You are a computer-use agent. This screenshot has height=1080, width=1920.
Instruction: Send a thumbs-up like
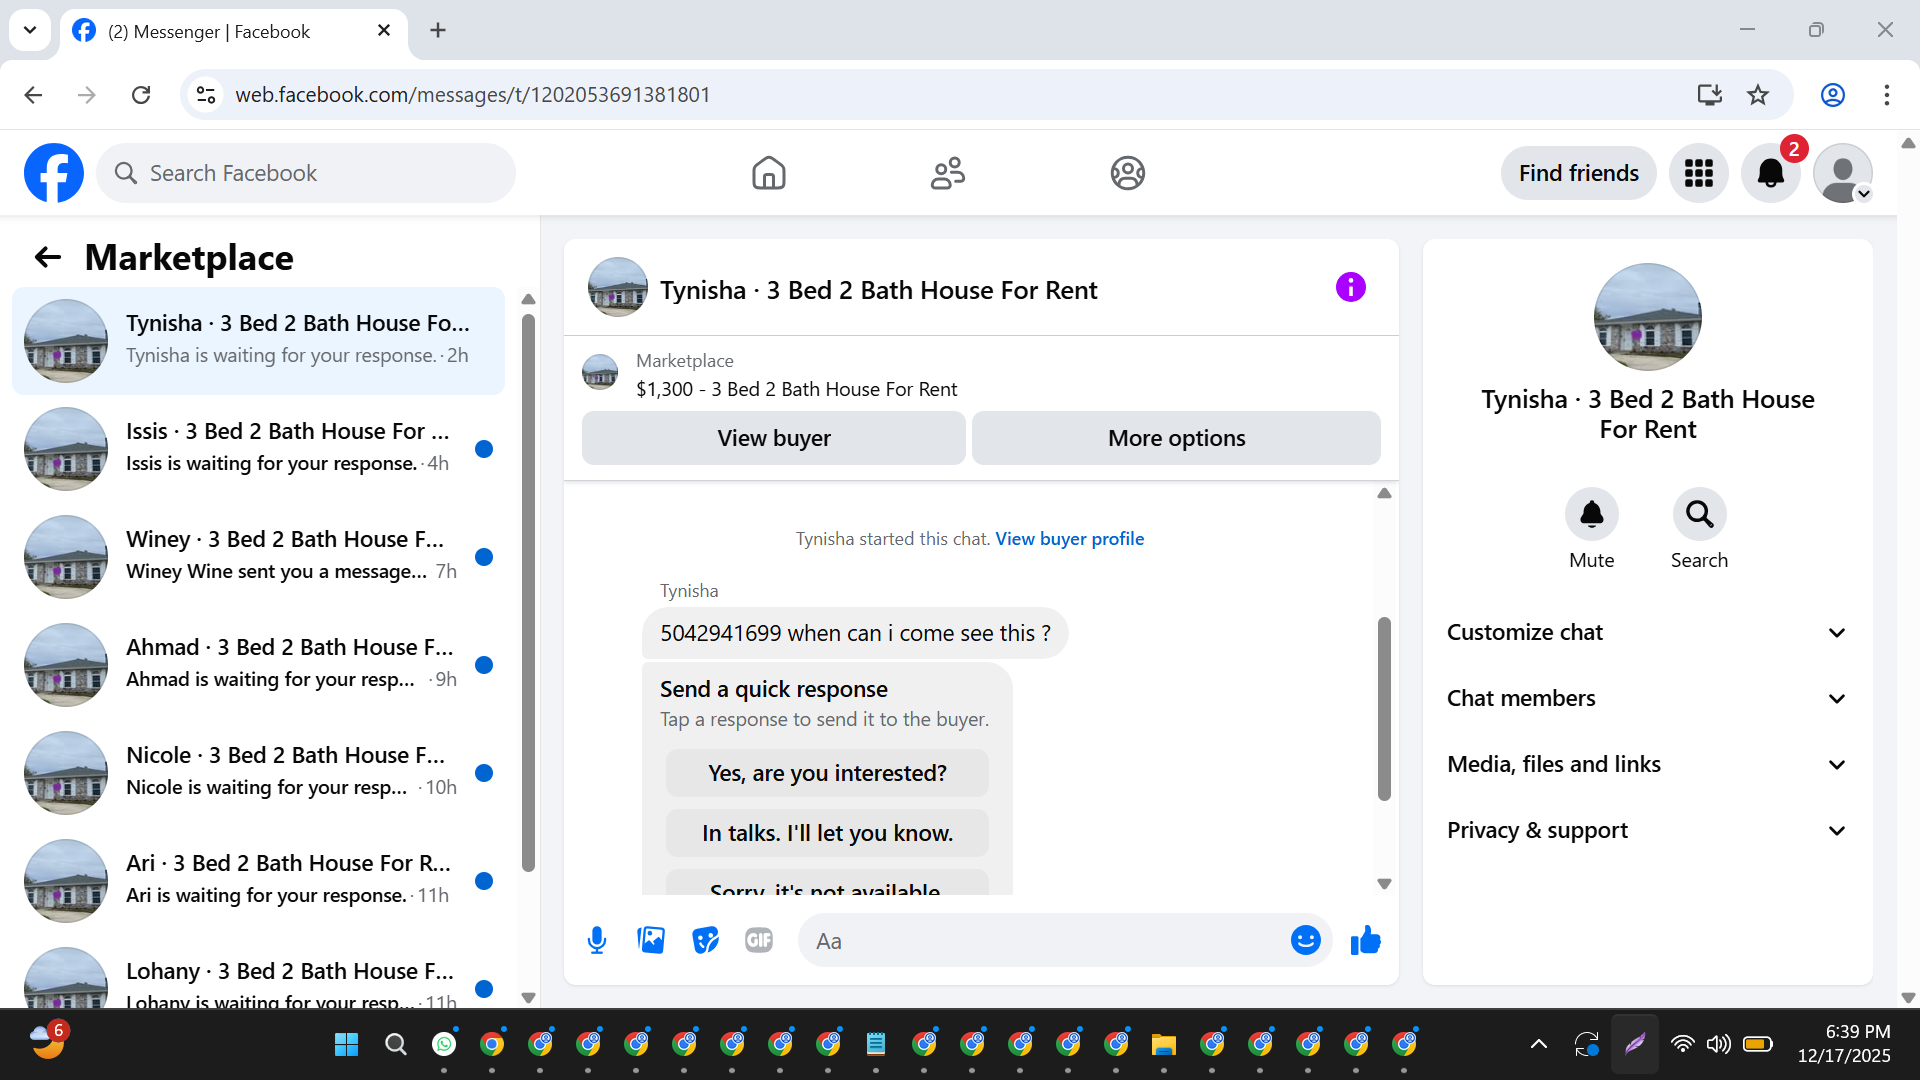pyautogui.click(x=1365, y=941)
